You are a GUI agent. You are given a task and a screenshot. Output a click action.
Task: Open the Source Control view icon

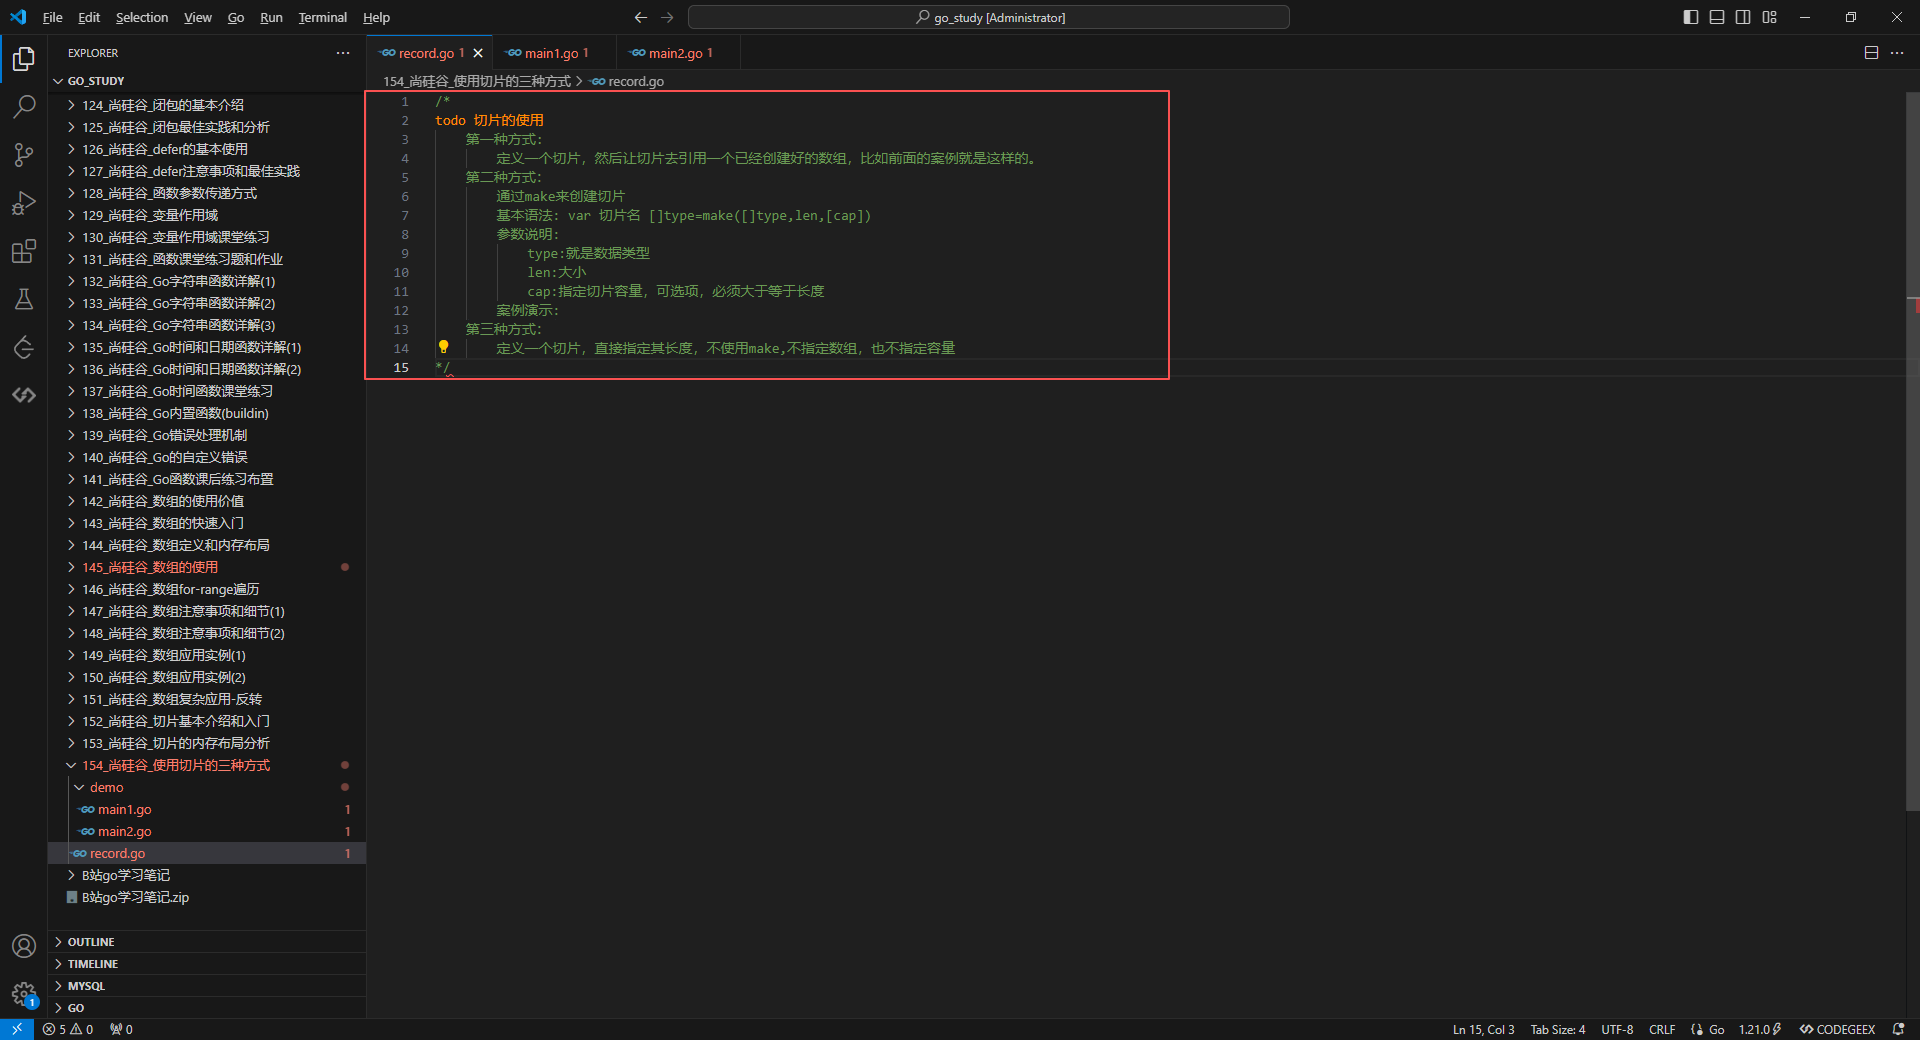(x=24, y=155)
